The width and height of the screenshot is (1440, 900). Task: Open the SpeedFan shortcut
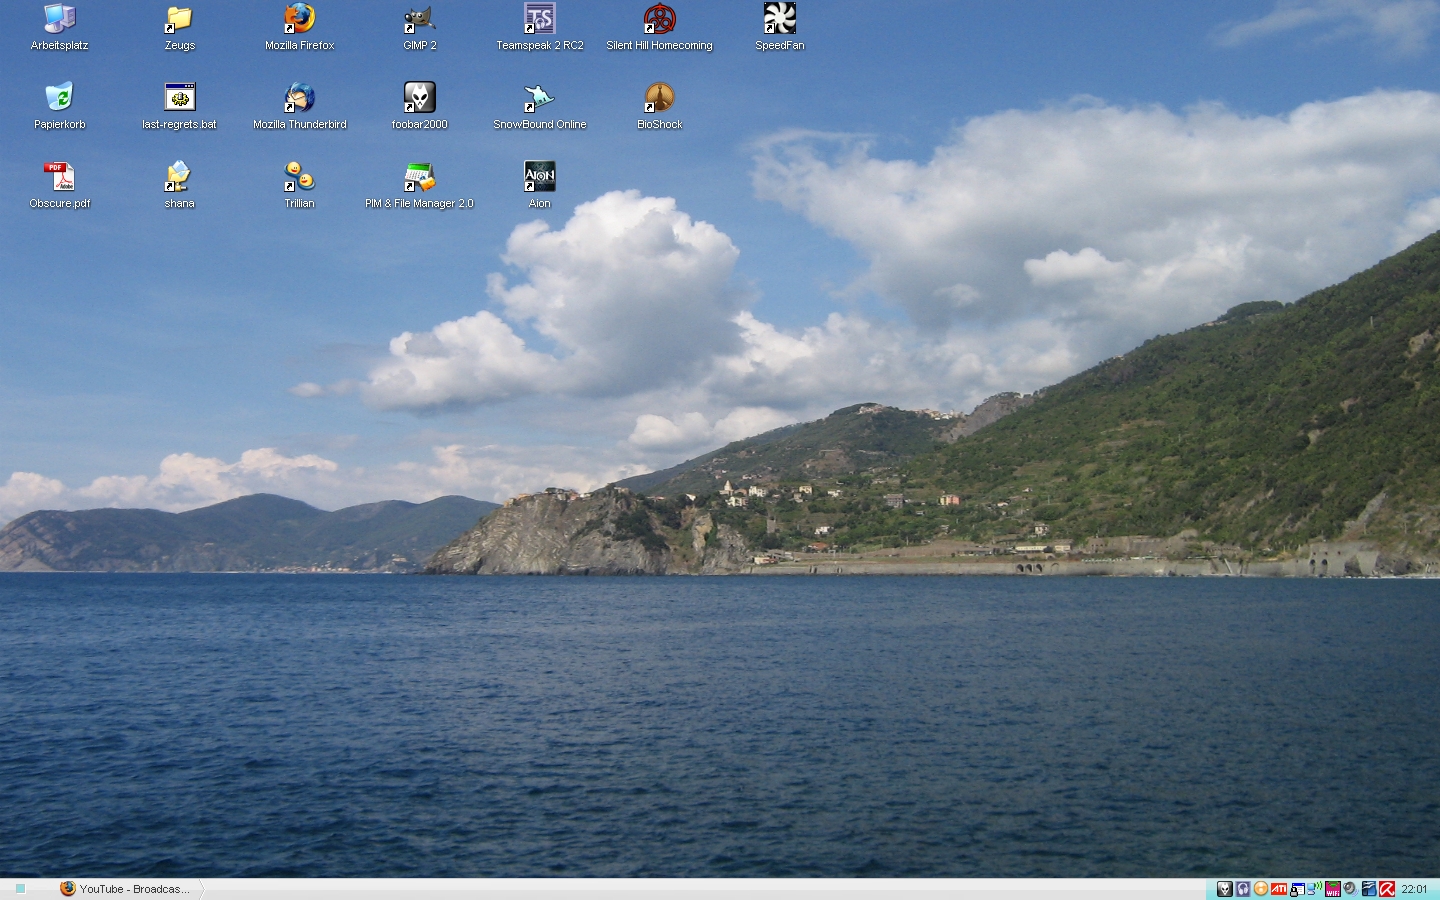tap(779, 19)
